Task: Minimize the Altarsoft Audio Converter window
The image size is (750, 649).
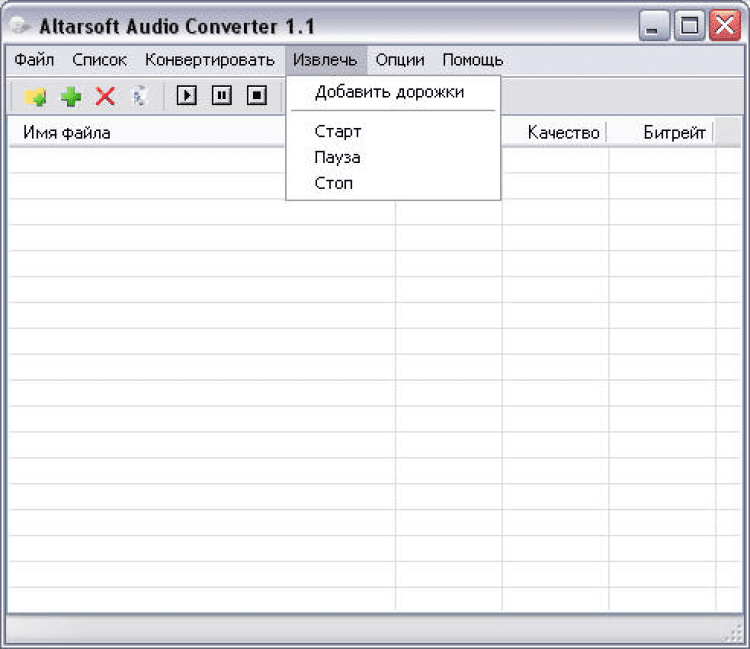Action: (653, 25)
